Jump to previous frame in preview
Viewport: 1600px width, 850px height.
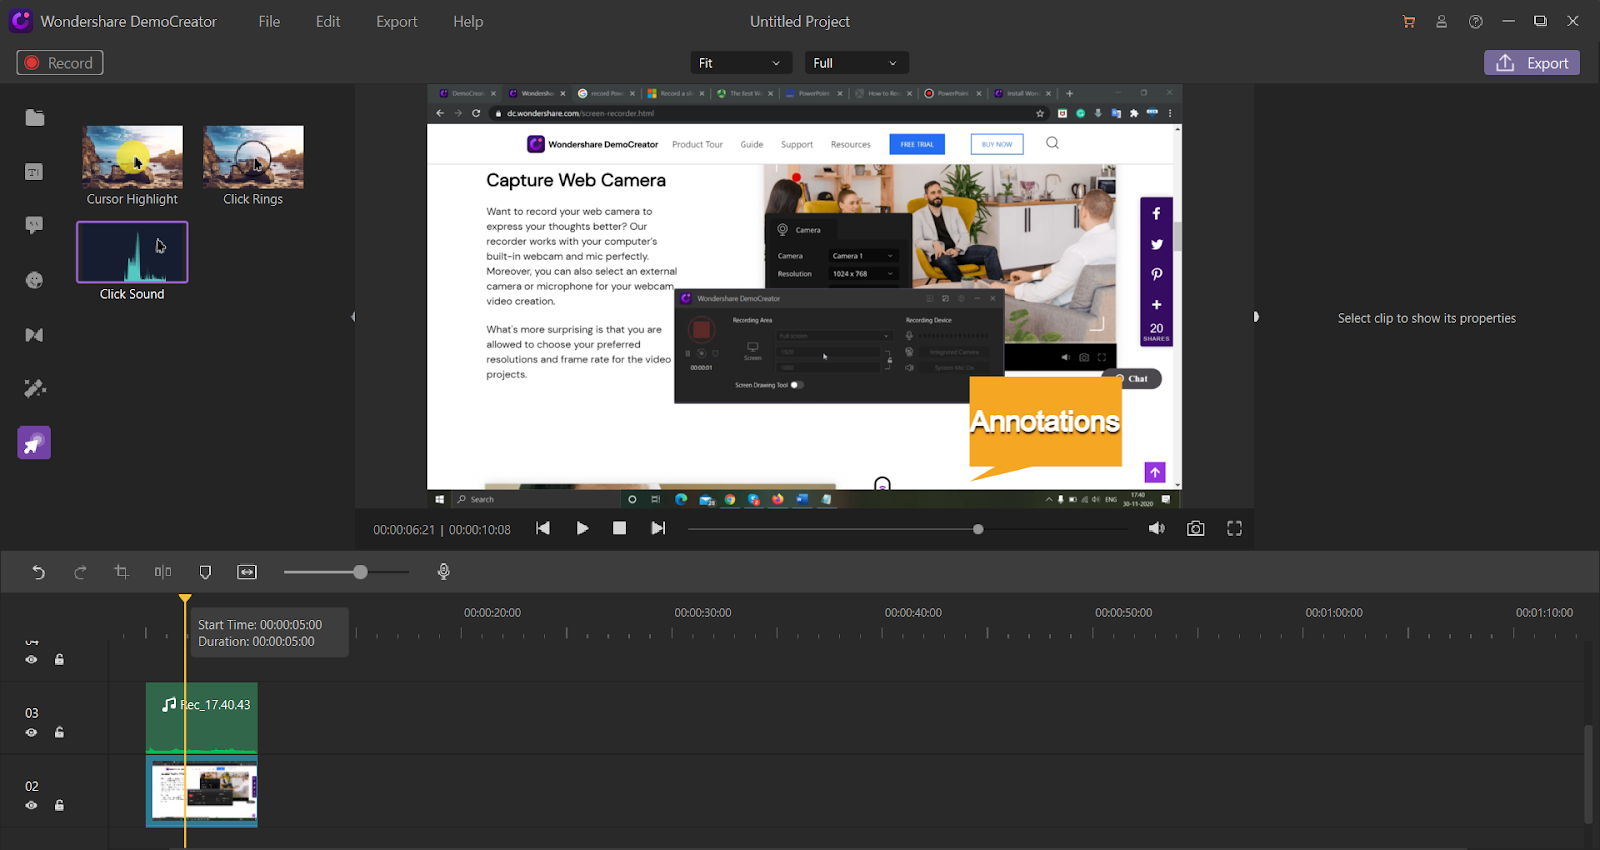click(543, 528)
